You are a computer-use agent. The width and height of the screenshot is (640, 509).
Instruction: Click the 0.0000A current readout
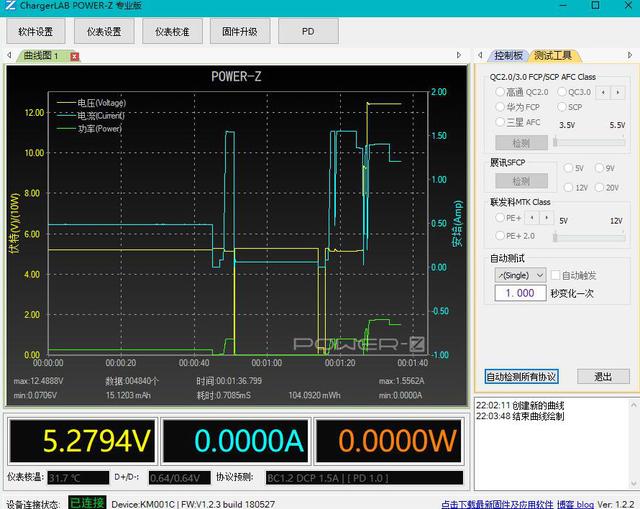pyautogui.click(x=236, y=441)
